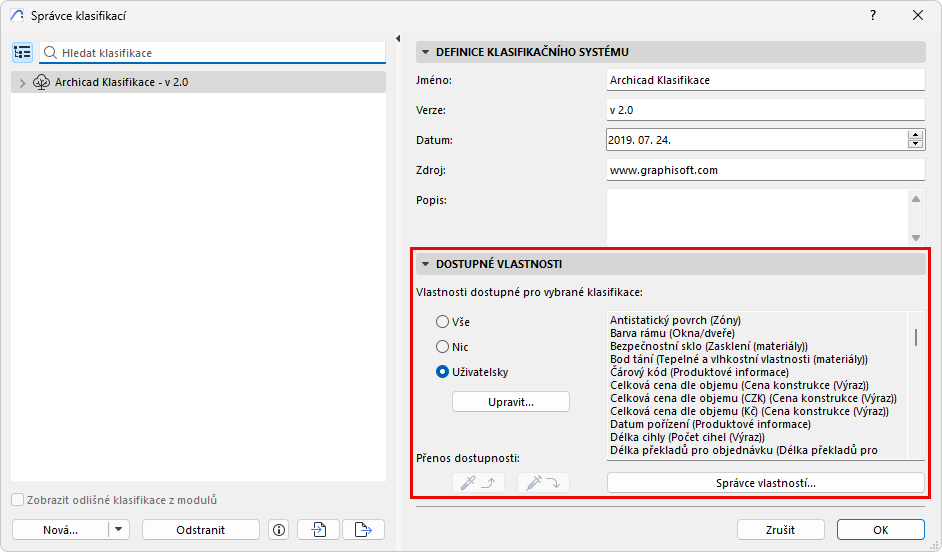Collapse Dostupné vlastnosti section

point(425,264)
